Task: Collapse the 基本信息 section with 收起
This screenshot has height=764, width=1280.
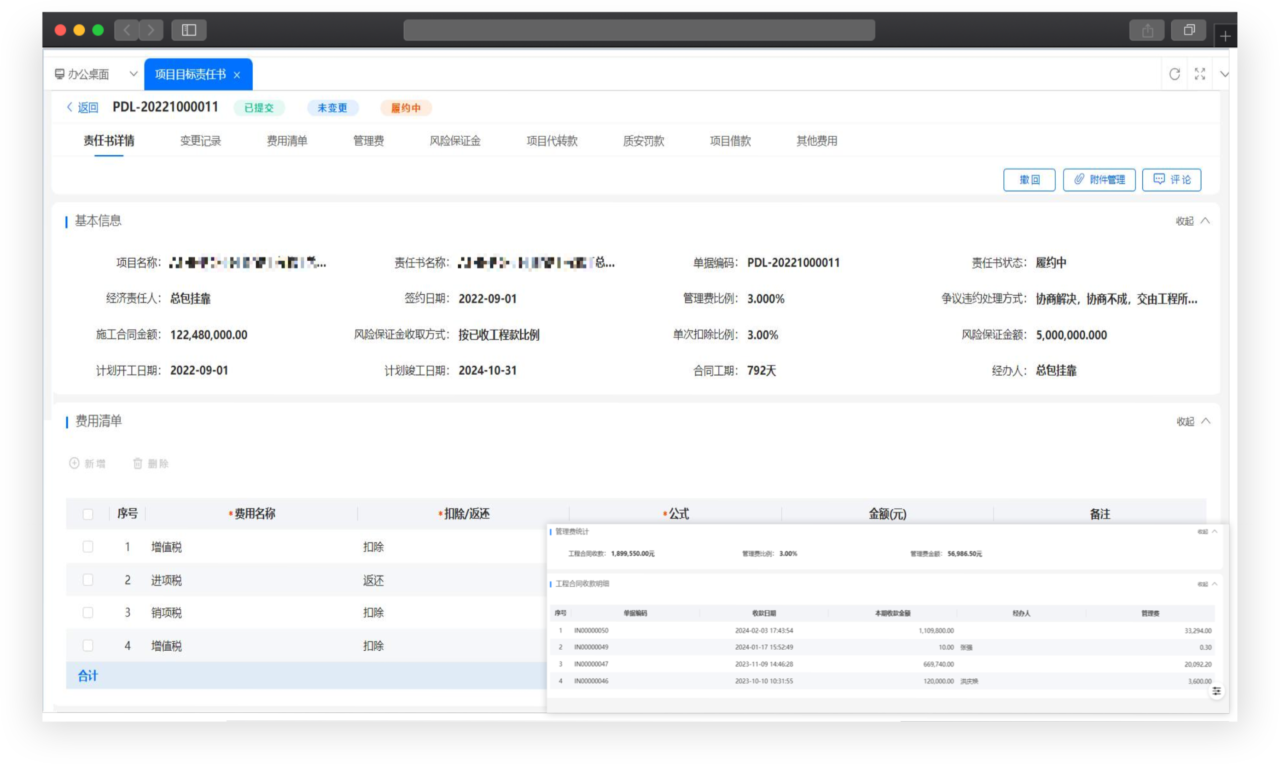Action: 1193,221
